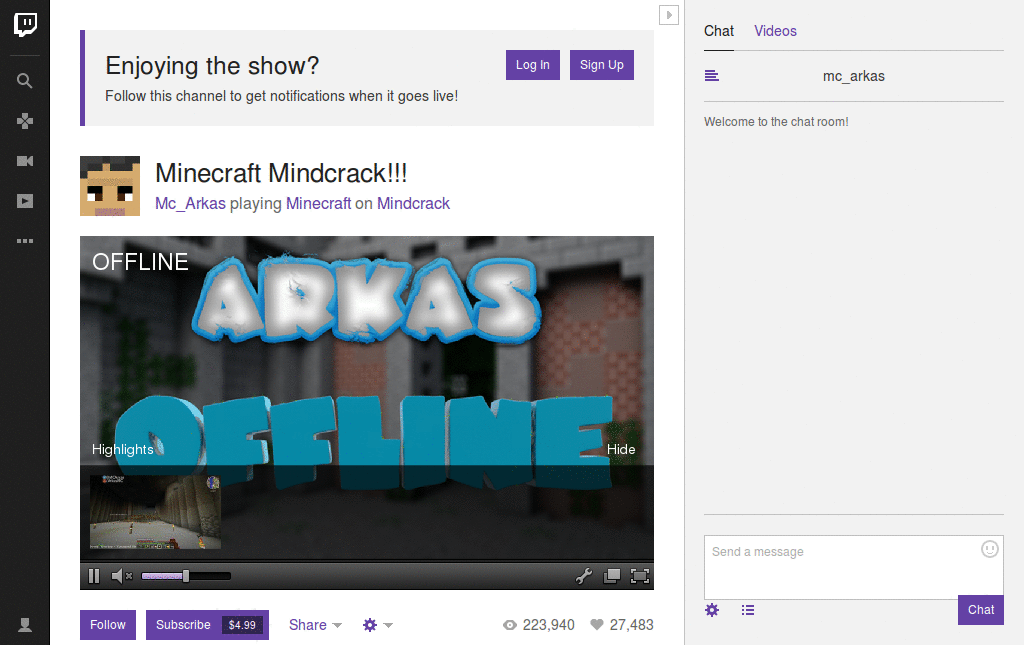
Task: Adjust the player volume slider
Action: coord(186,576)
